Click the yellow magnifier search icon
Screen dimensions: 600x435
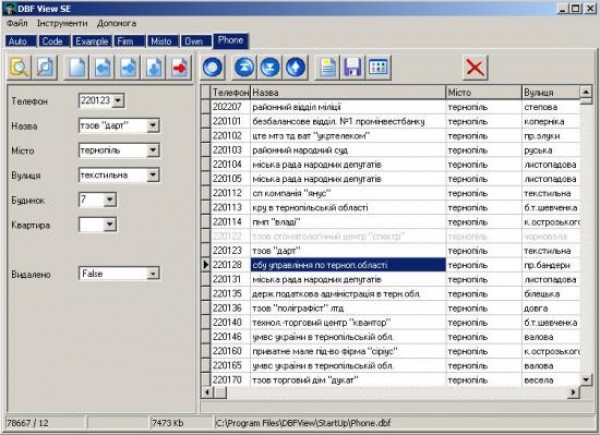(x=20, y=67)
